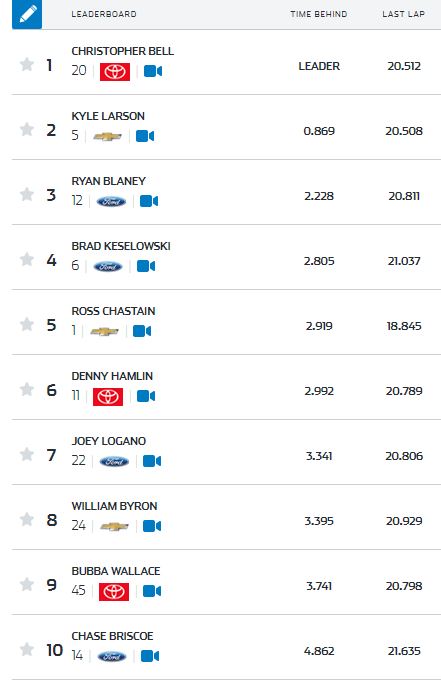Viewport: 441px width, 683px height.
Task: Click Ford logo next to Joey Logano
Action: 114,461
